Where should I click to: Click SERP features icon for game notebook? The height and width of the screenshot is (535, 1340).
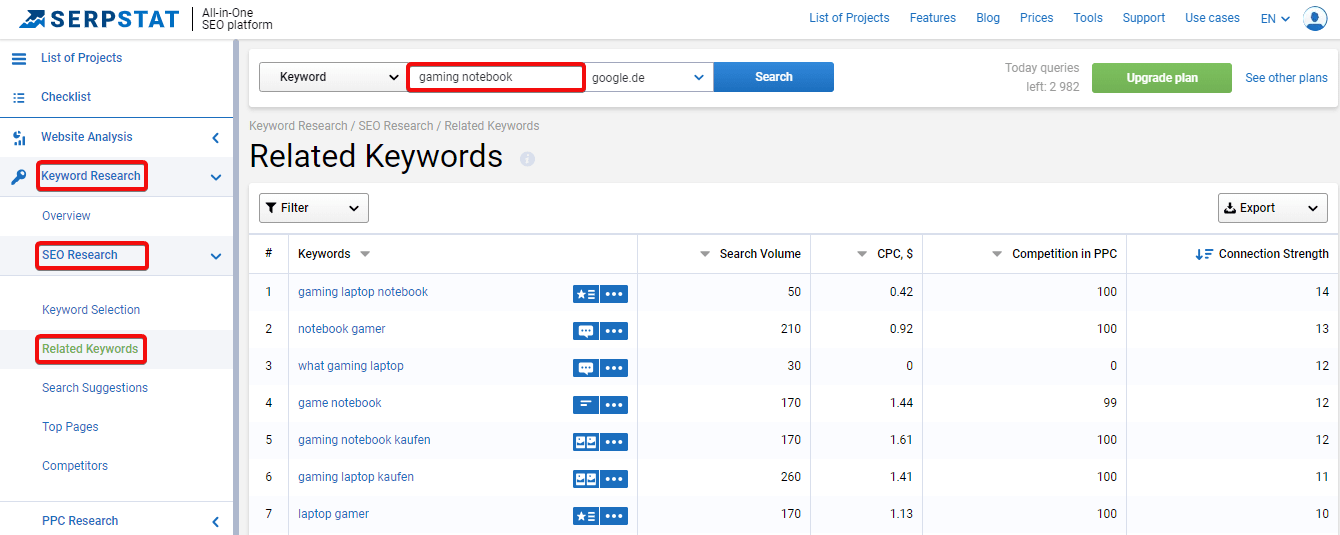pyautogui.click(x=586, y=405)
